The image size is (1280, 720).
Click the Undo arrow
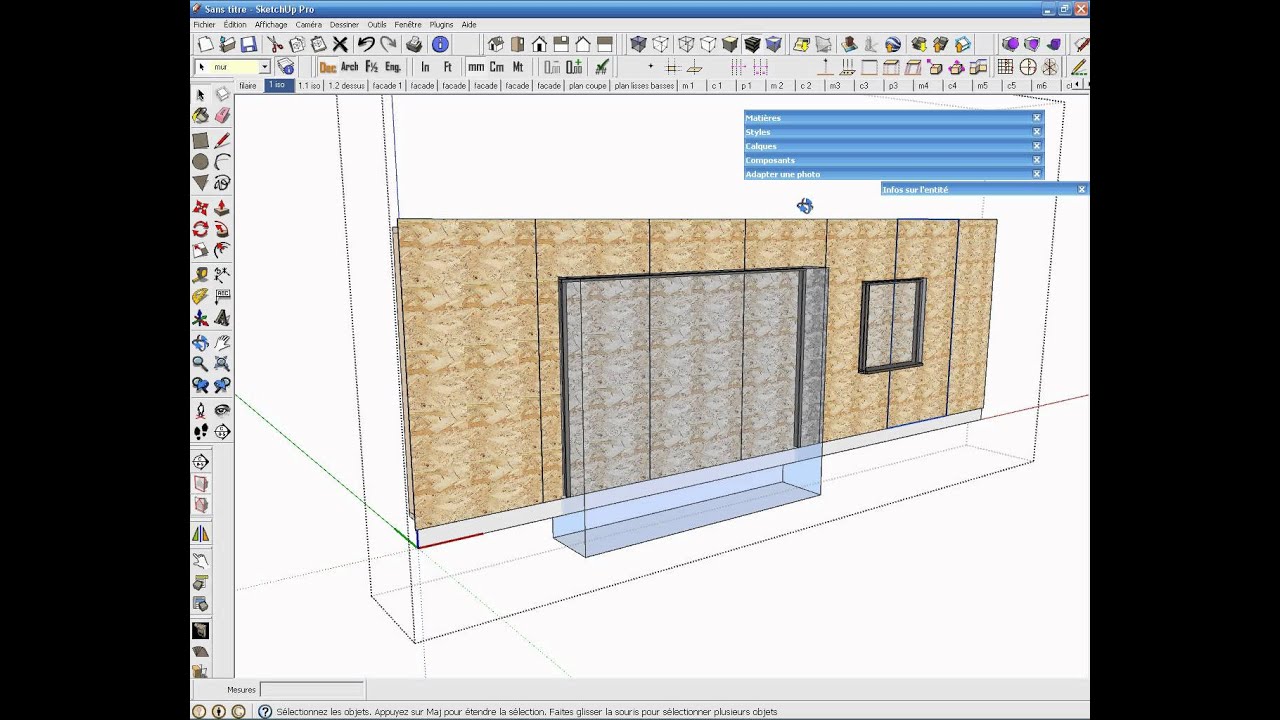click(x=366, y=44)
